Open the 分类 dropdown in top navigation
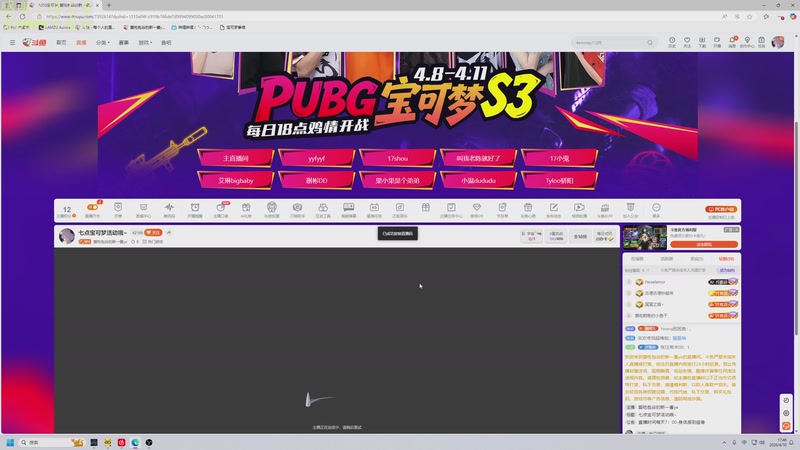Image resolution: width=800 pixels, height=450 pixels. [103, 42]
